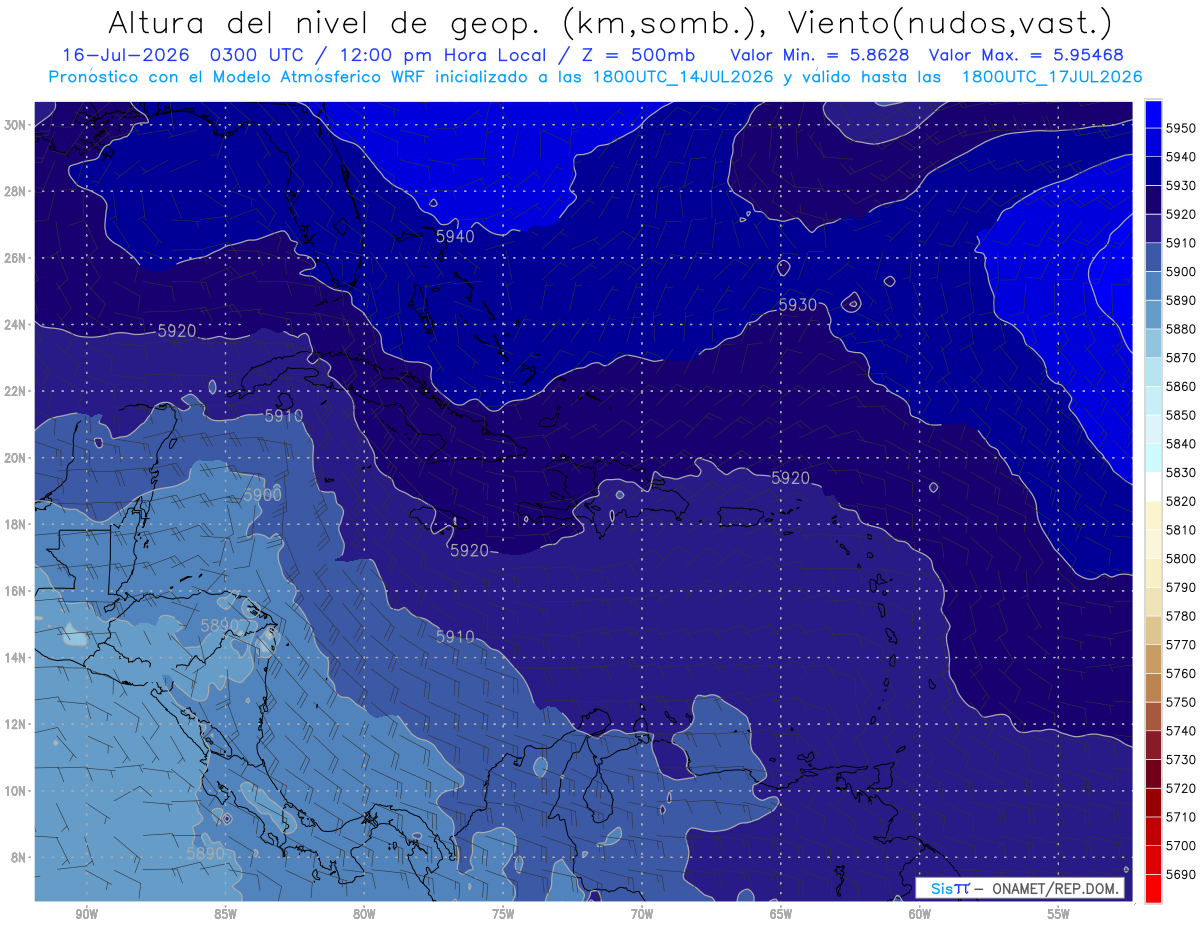Click the '70W' longitude axis label
This screenshot has height=927, width=1200.
pyautogui.click(x=642, y=914)
